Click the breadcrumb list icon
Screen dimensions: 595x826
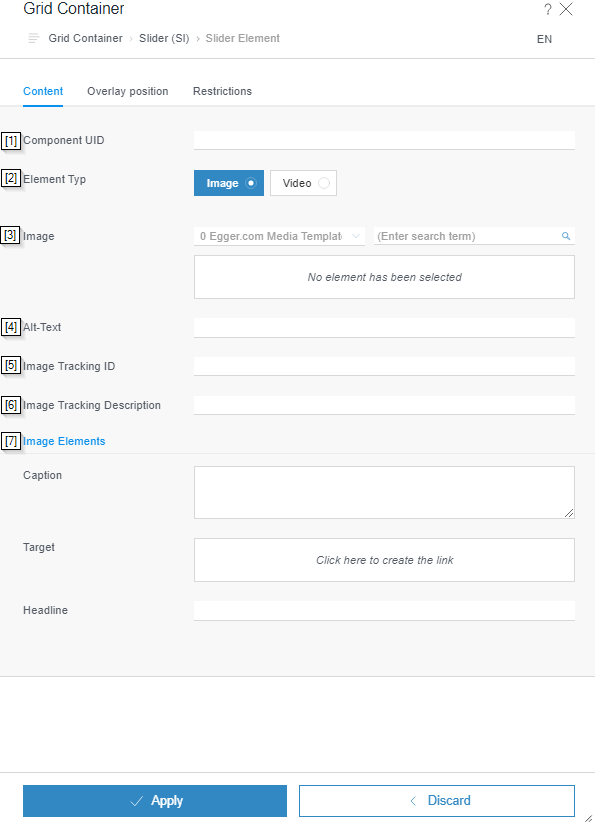(x=34, y=38)
